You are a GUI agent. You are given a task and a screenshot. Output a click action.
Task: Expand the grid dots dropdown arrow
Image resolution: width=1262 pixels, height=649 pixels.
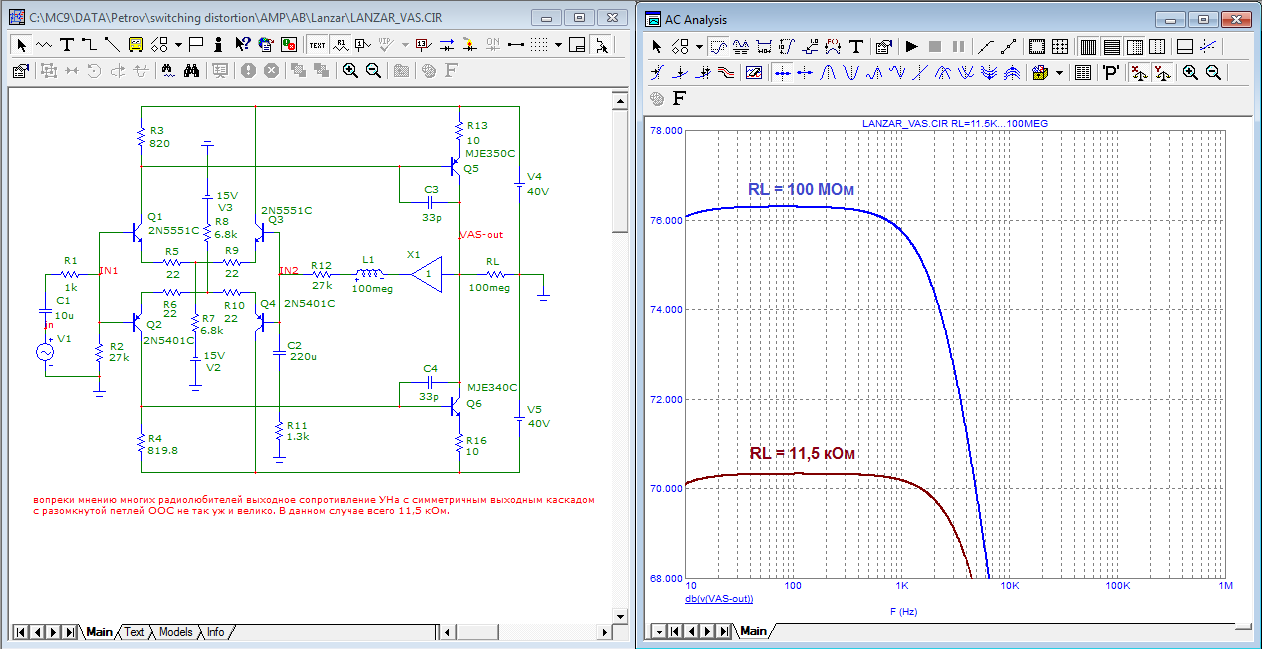[x=558, y=45]
